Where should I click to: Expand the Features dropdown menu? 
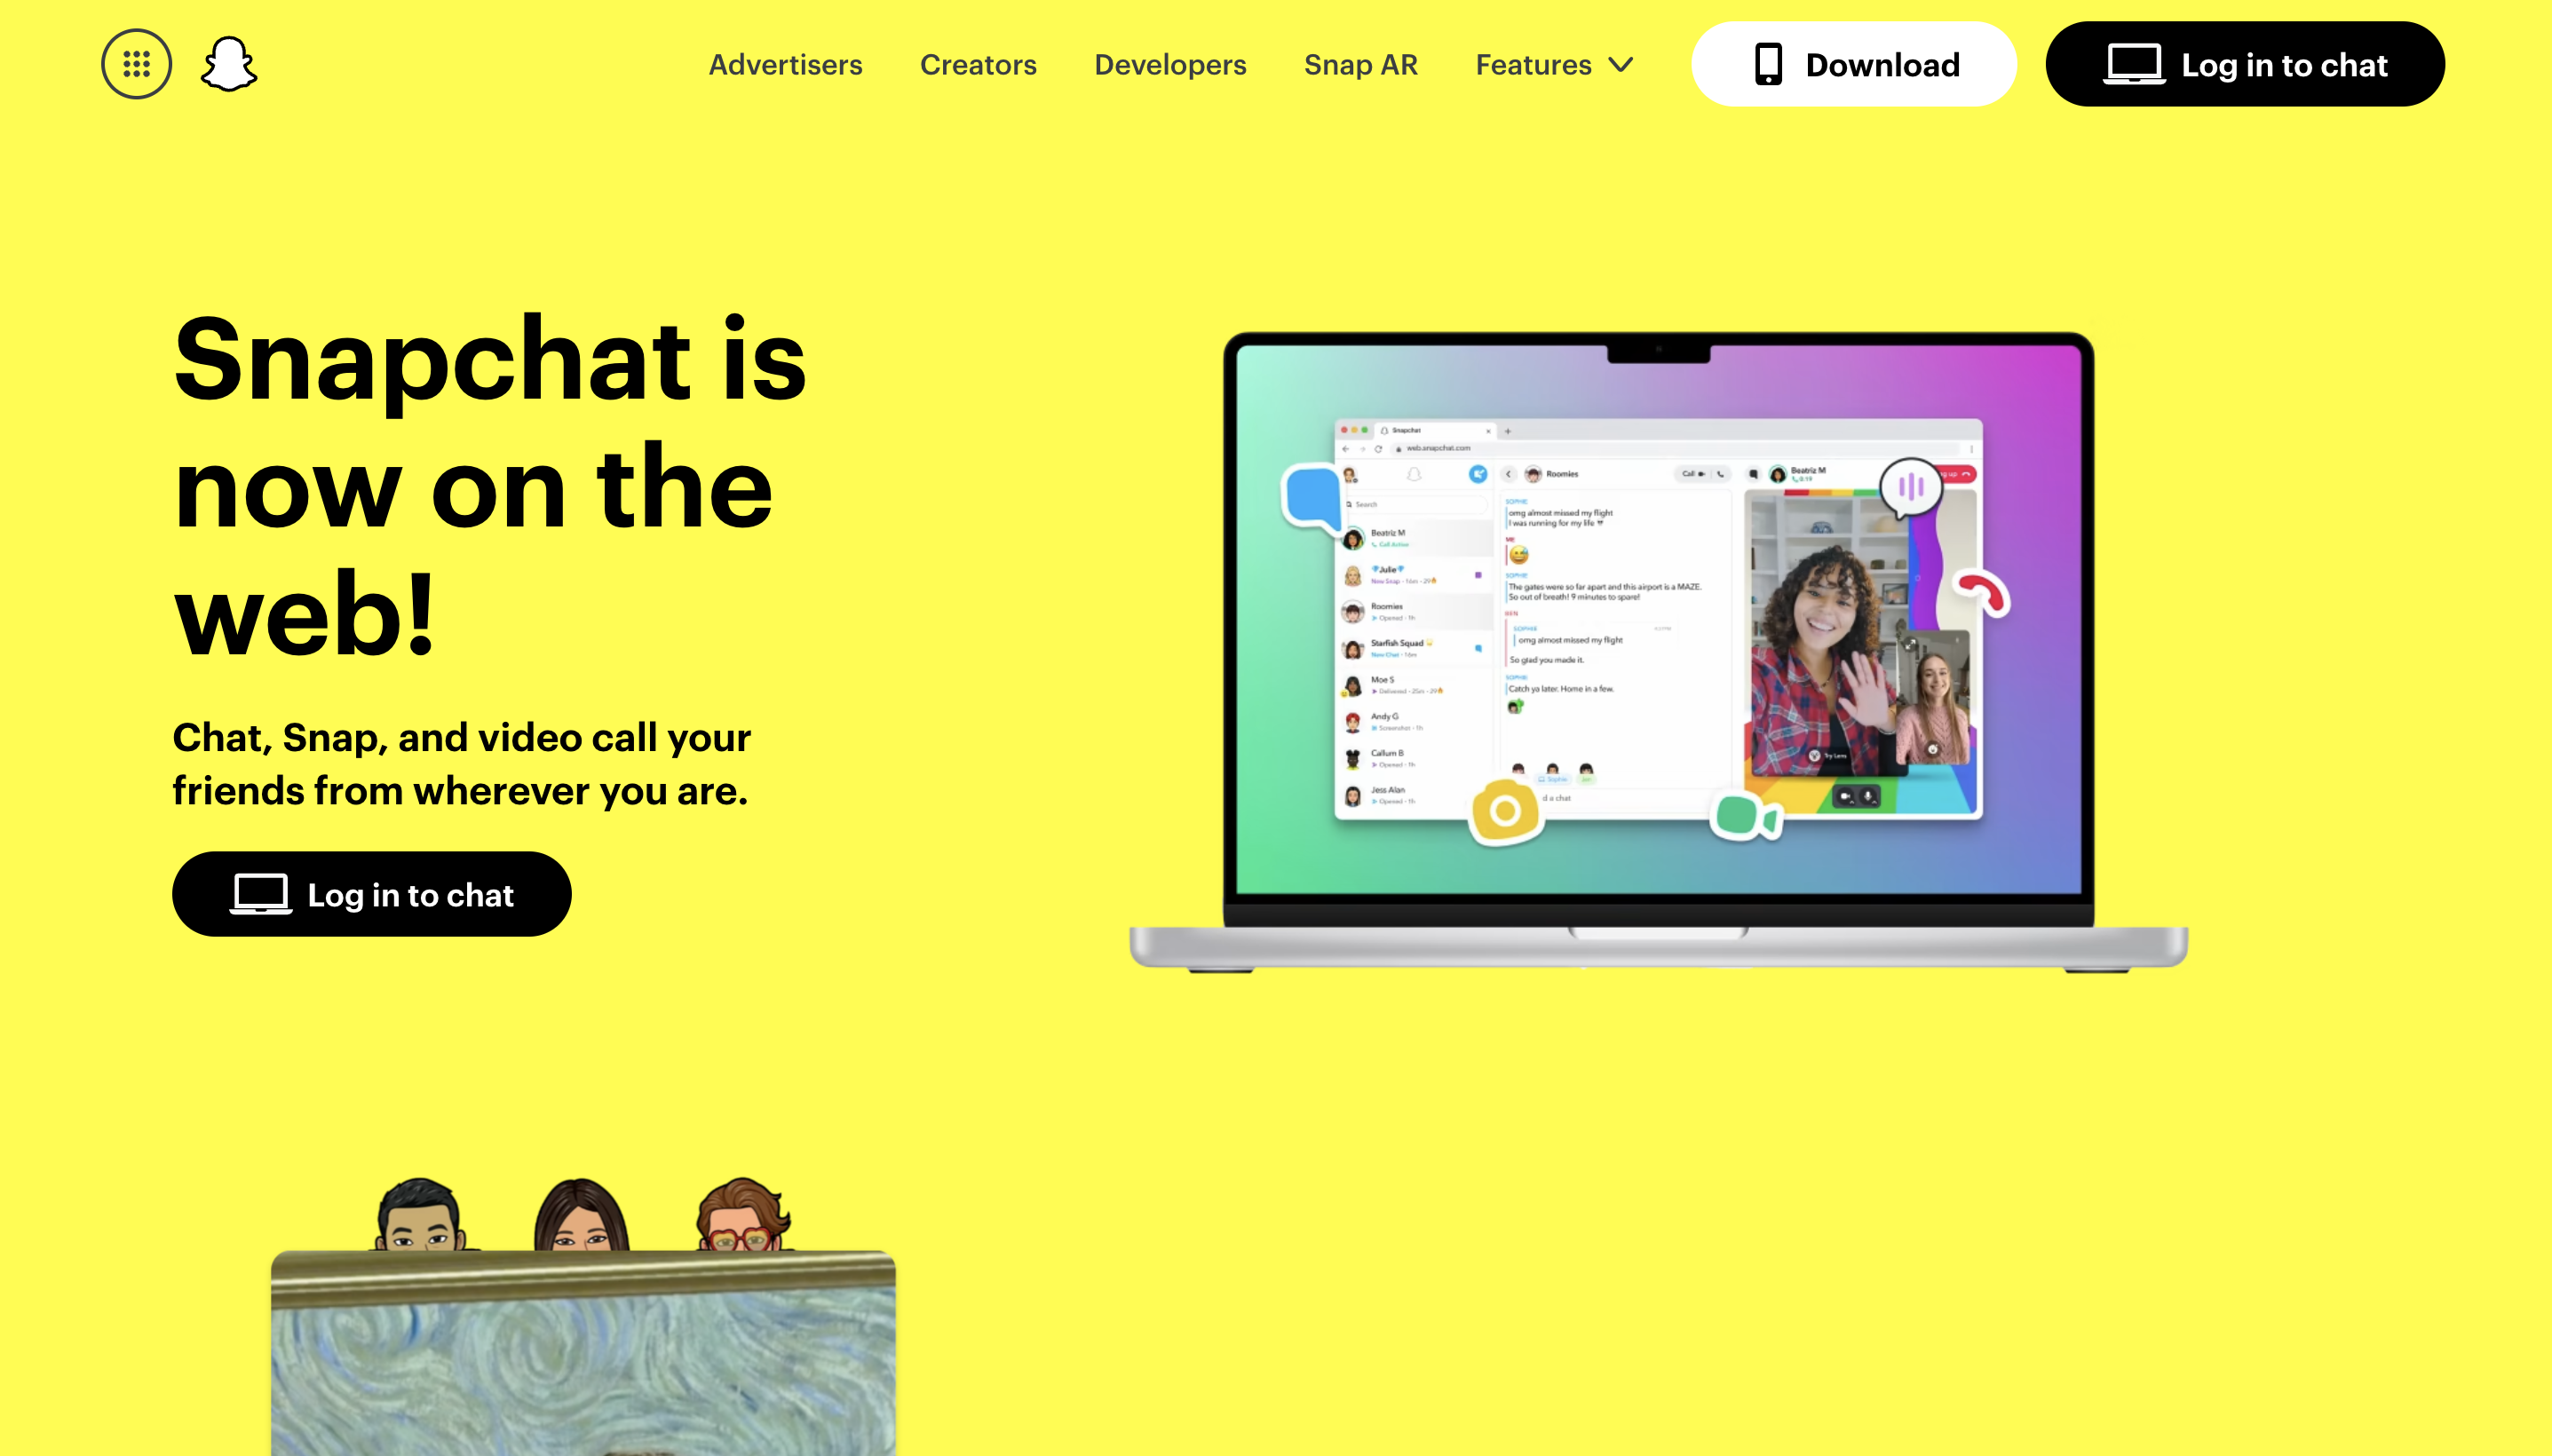pos(1549,65)
